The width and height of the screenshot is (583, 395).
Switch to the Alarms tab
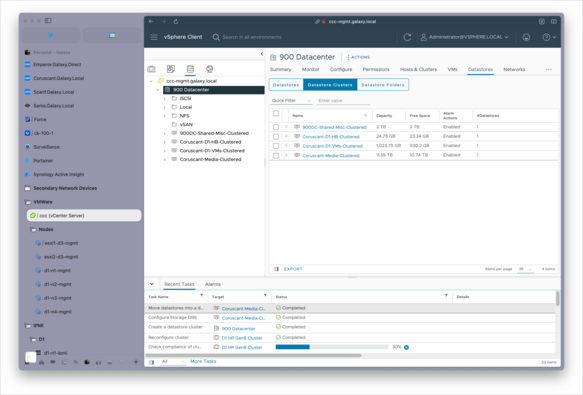tap(213, 284)
